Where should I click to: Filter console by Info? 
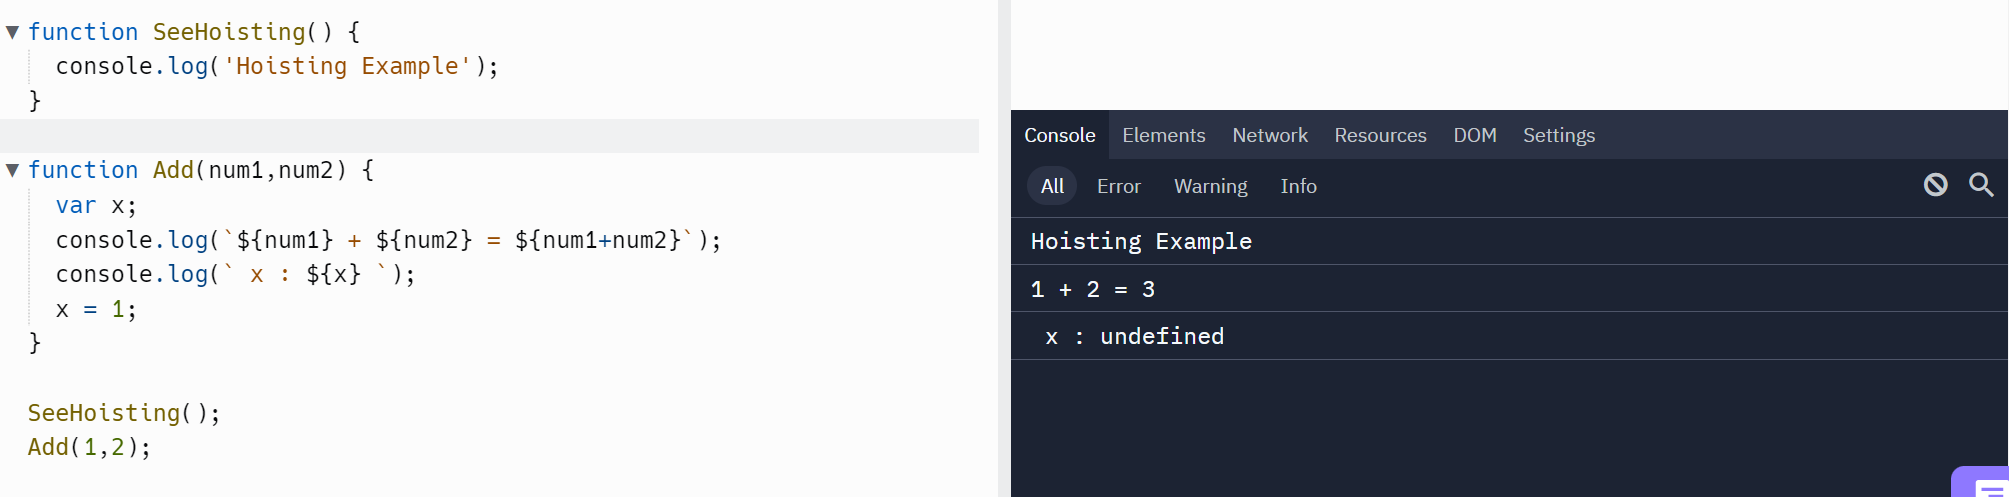(x=1298, y=186)
